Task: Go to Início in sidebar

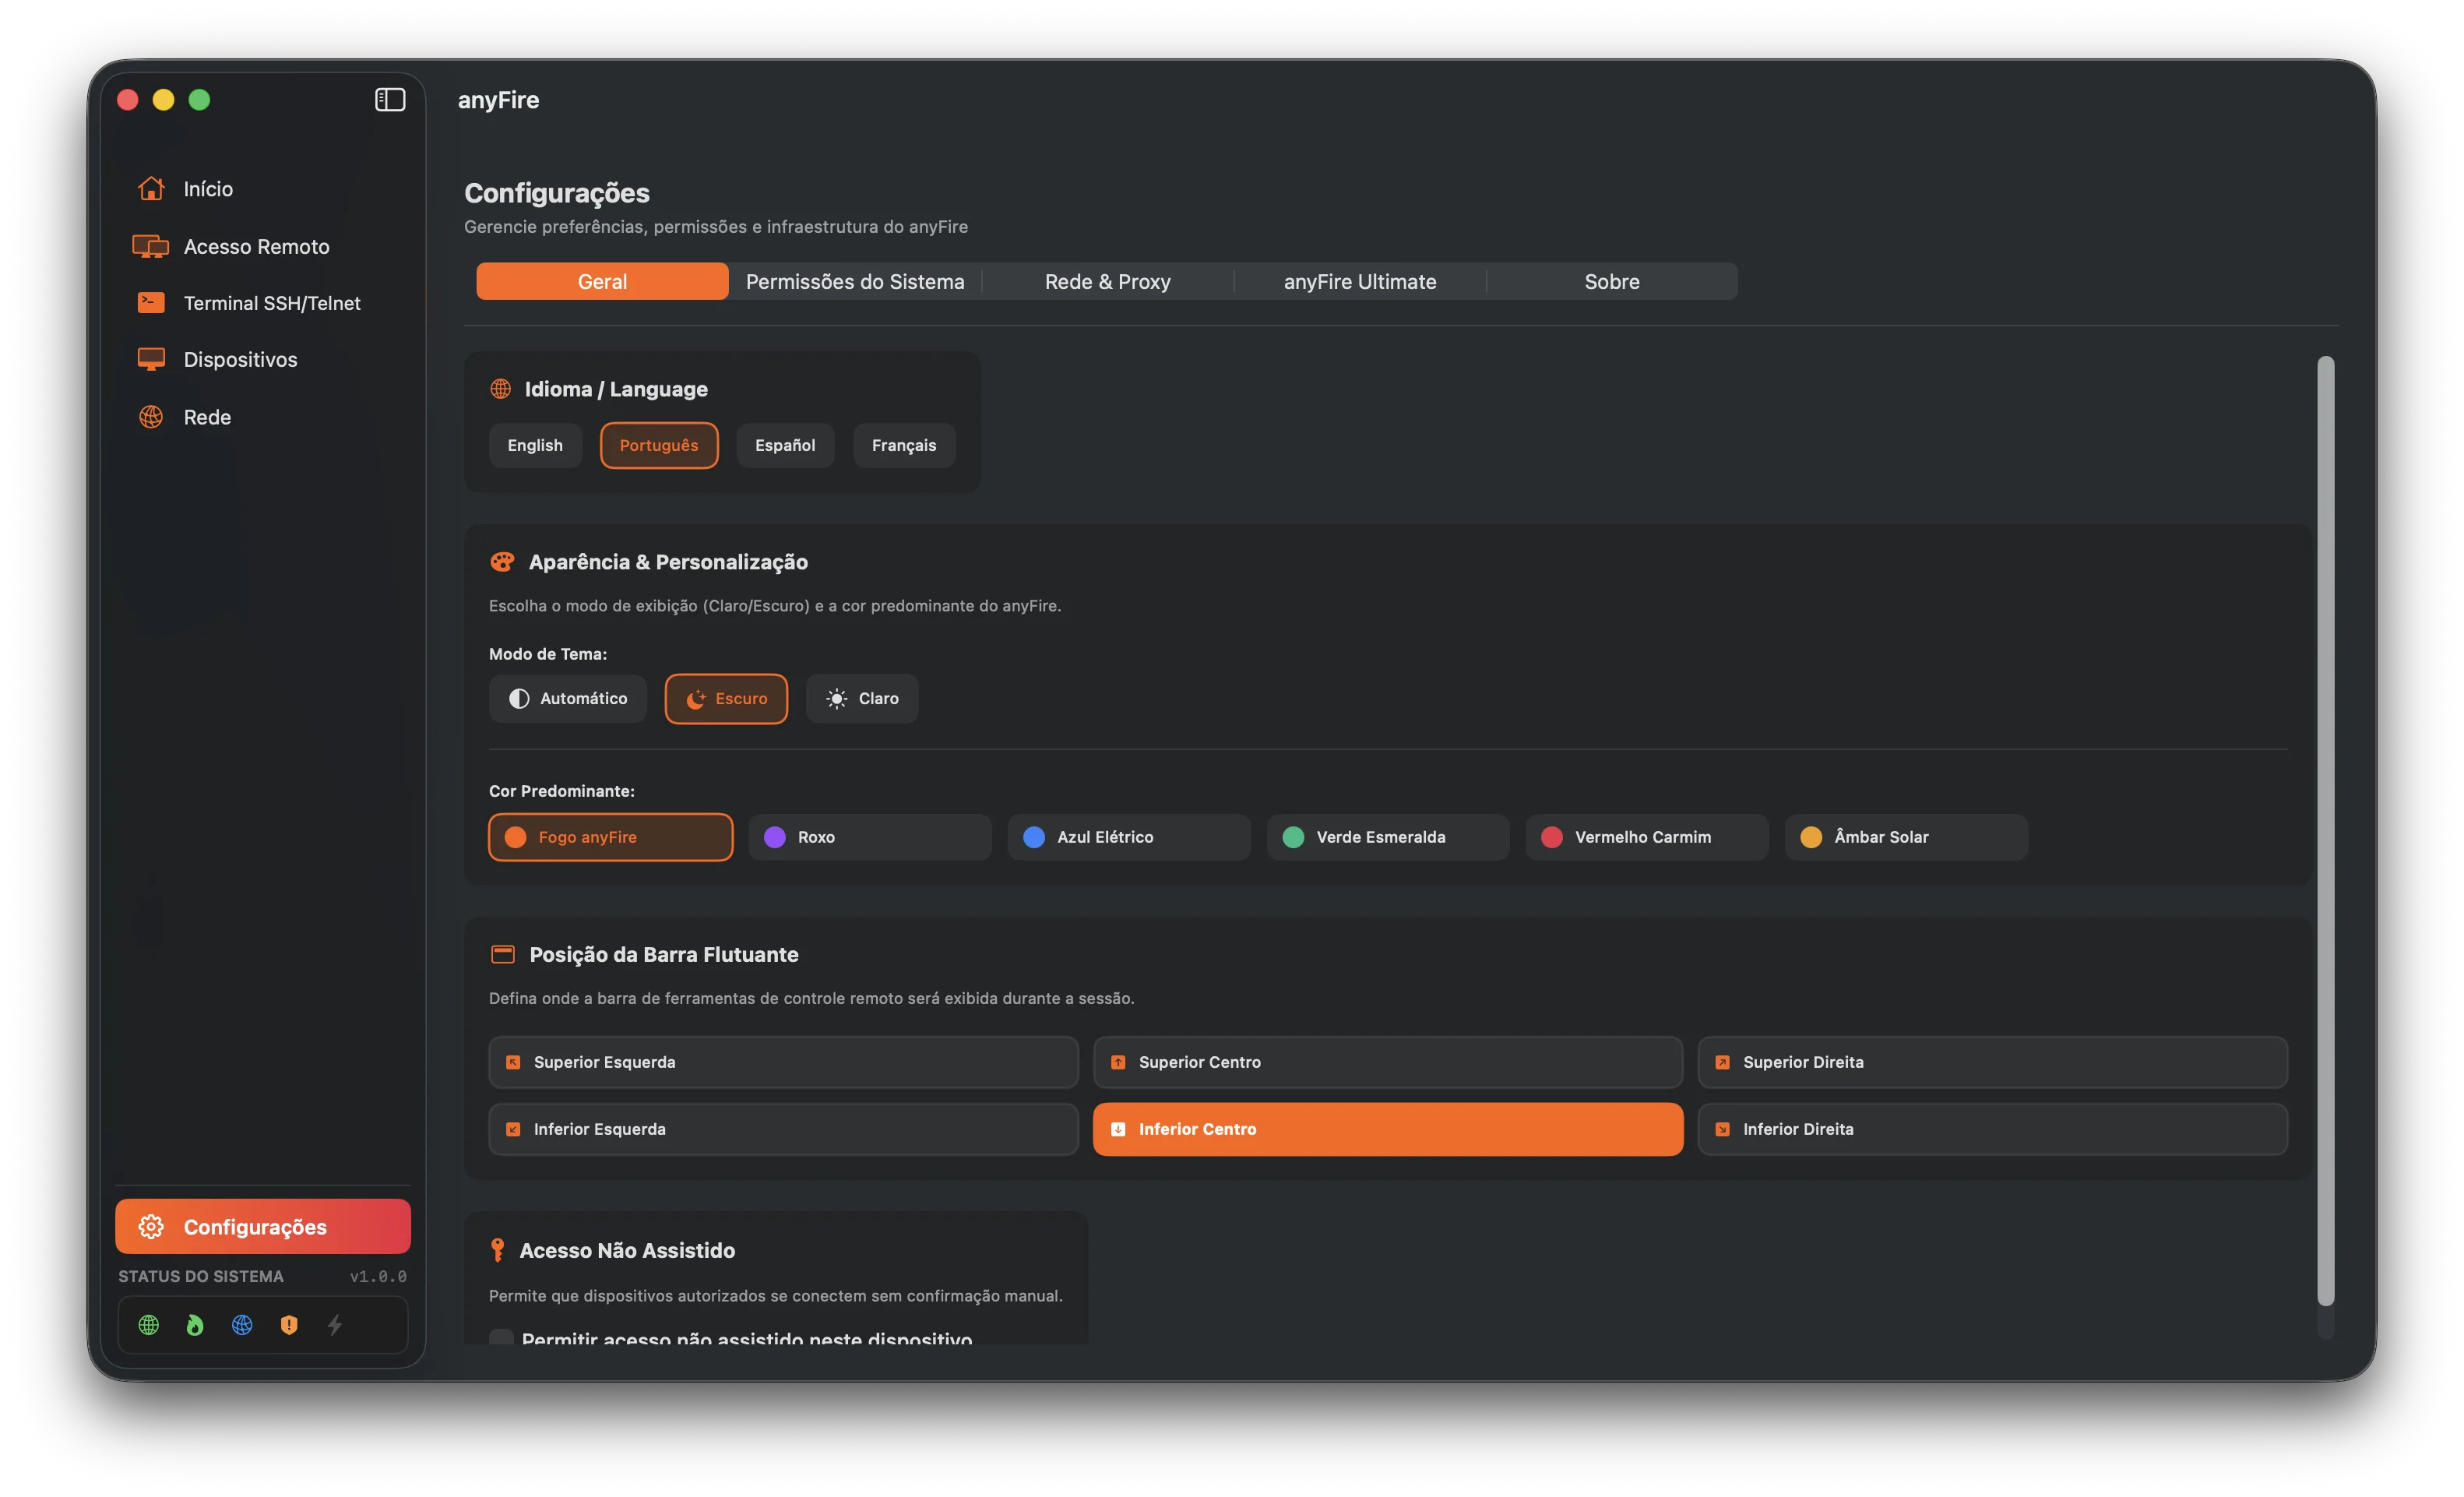Action: [263, 189]
